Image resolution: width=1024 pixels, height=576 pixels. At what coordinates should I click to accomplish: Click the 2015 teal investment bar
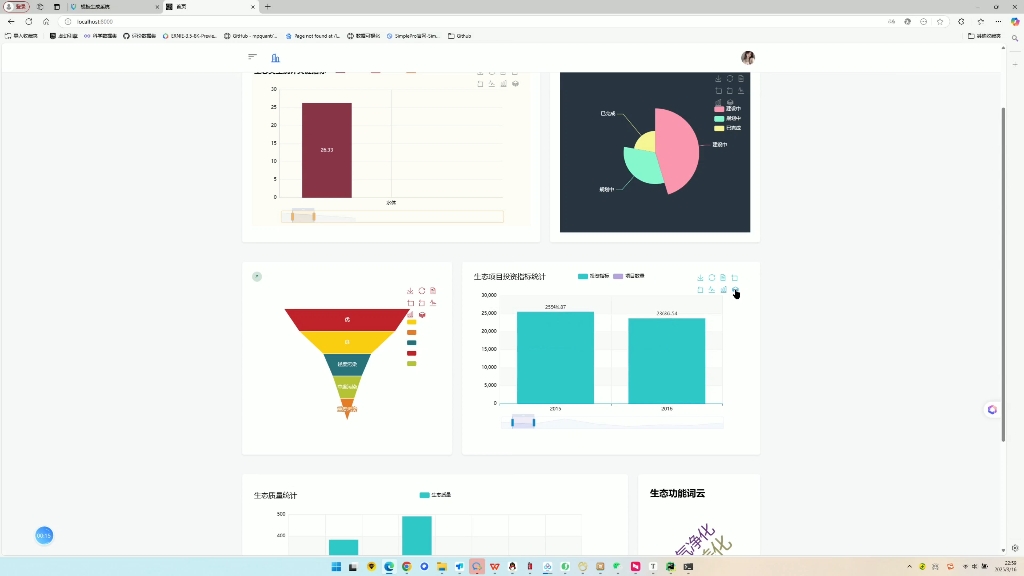point(555,358)
